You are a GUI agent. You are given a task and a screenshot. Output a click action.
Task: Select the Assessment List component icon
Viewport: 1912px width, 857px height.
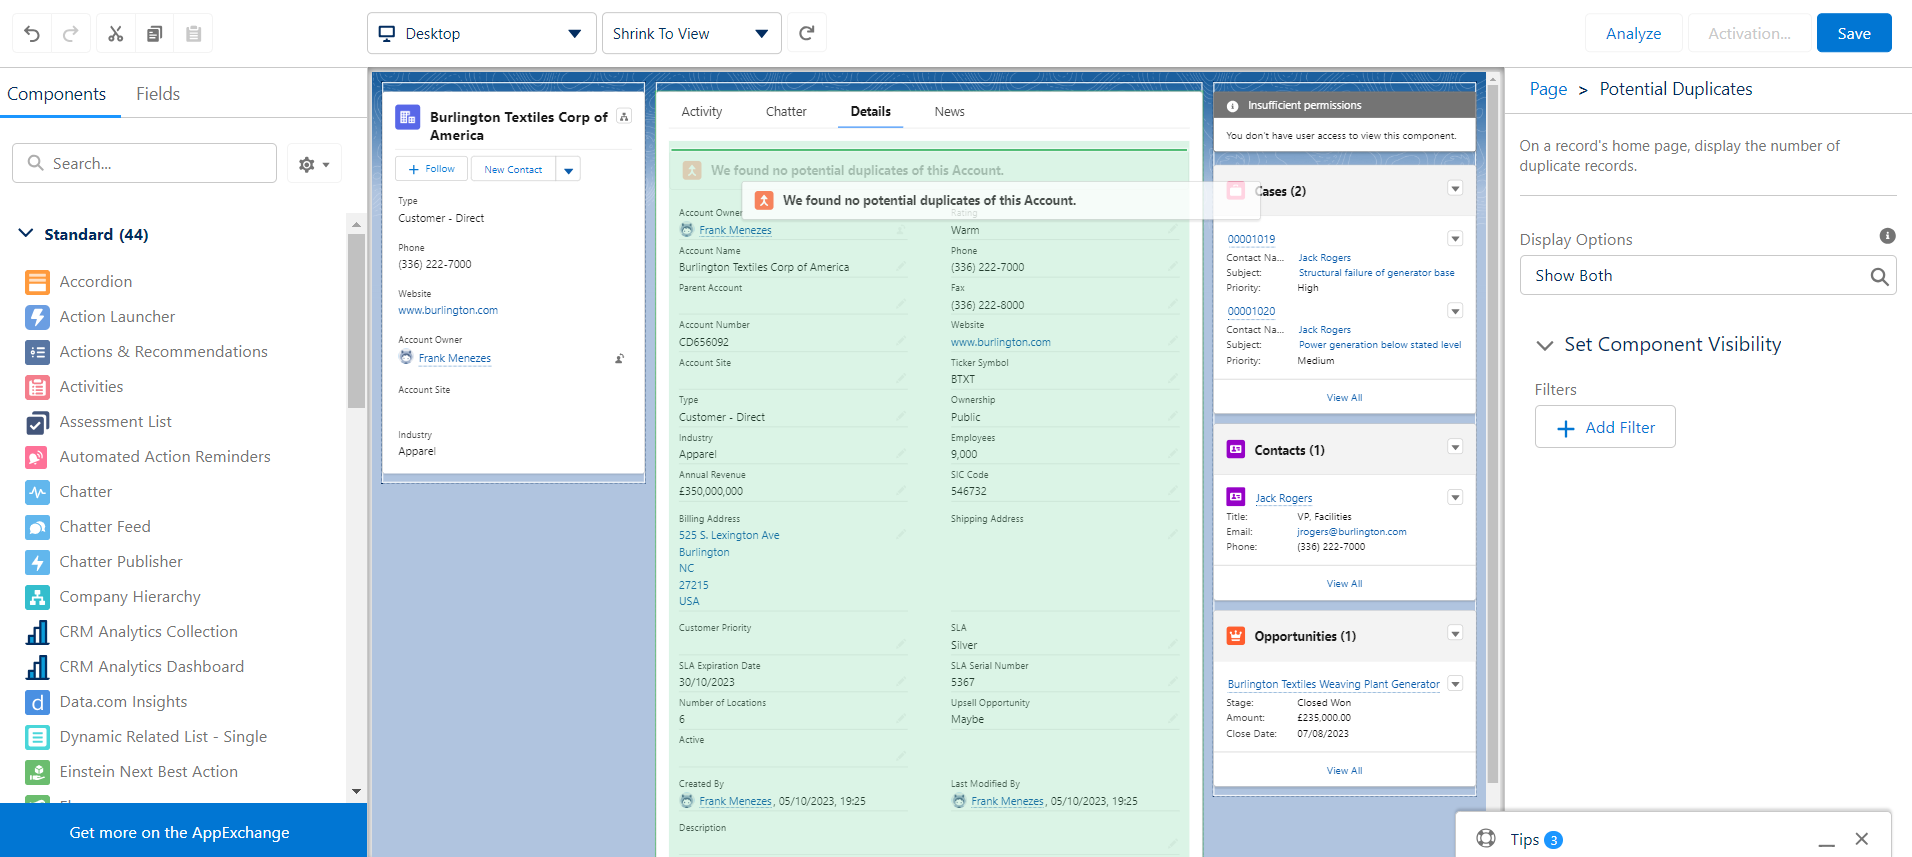37,422
